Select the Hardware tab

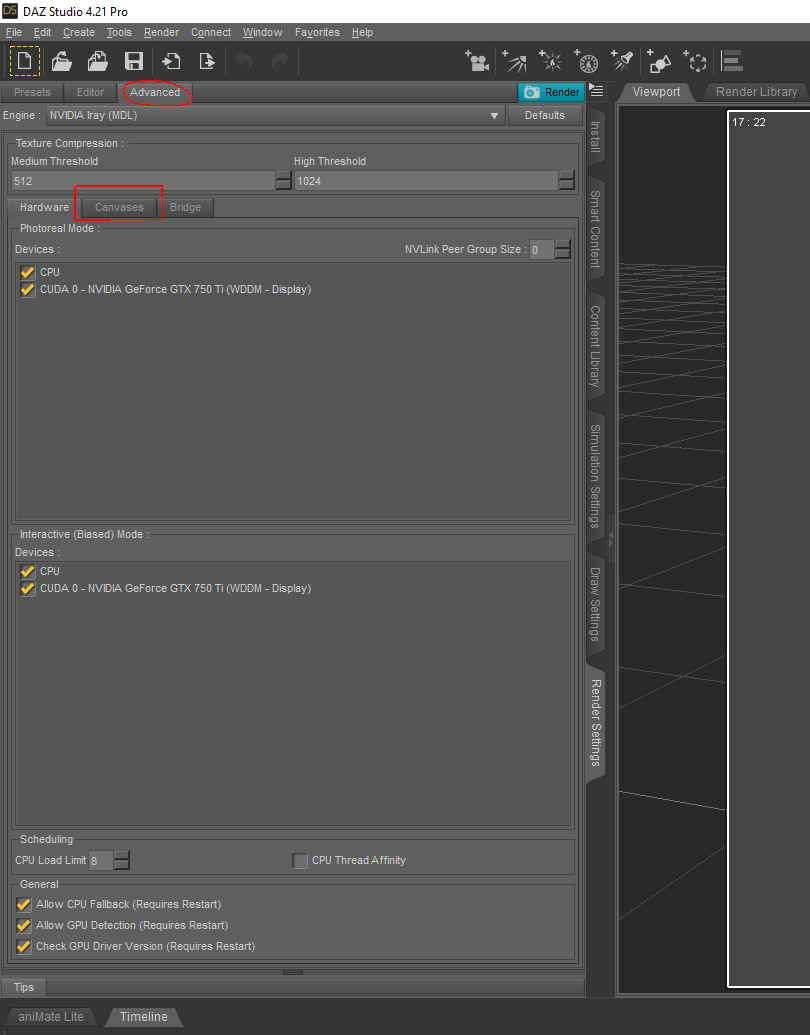[x=44, y=207]
